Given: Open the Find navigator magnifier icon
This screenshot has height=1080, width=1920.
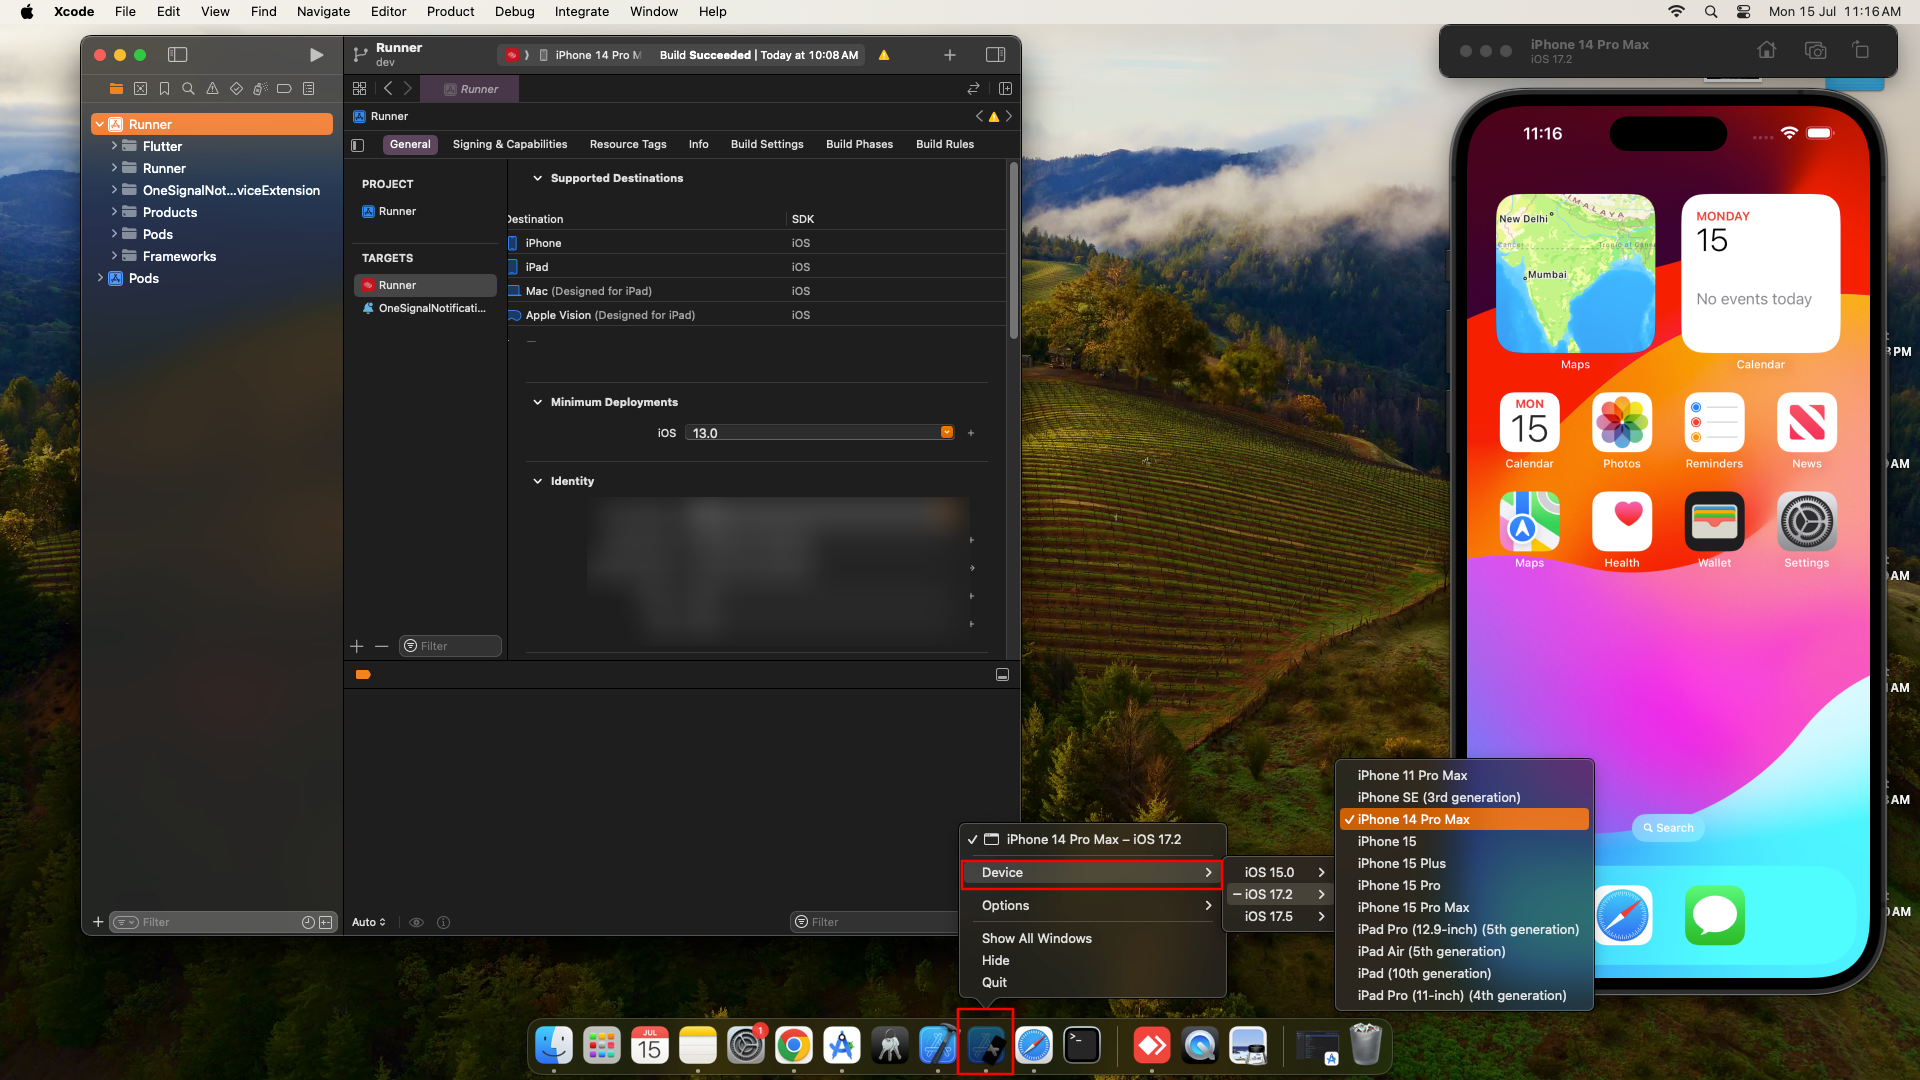Looking at the screenshot, I should [x=188, y=88].
